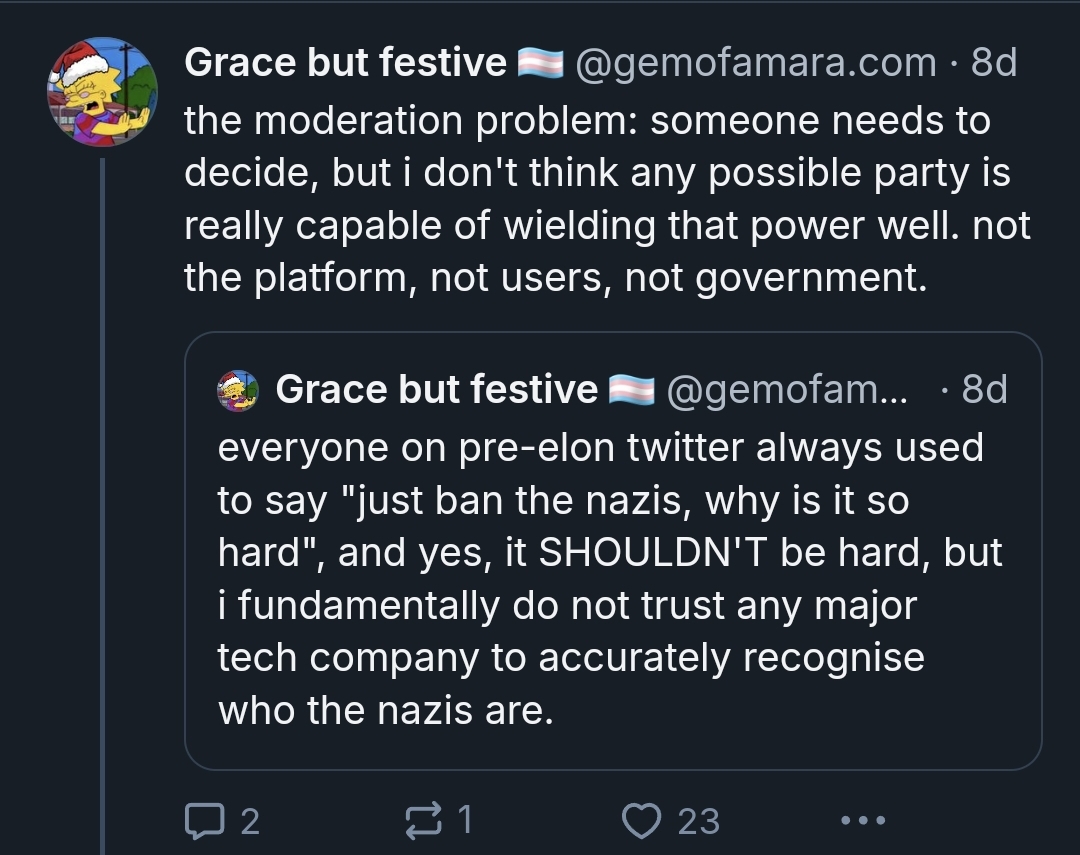
Task: Open Grace's large profile avatar
Action: point(102,91)
